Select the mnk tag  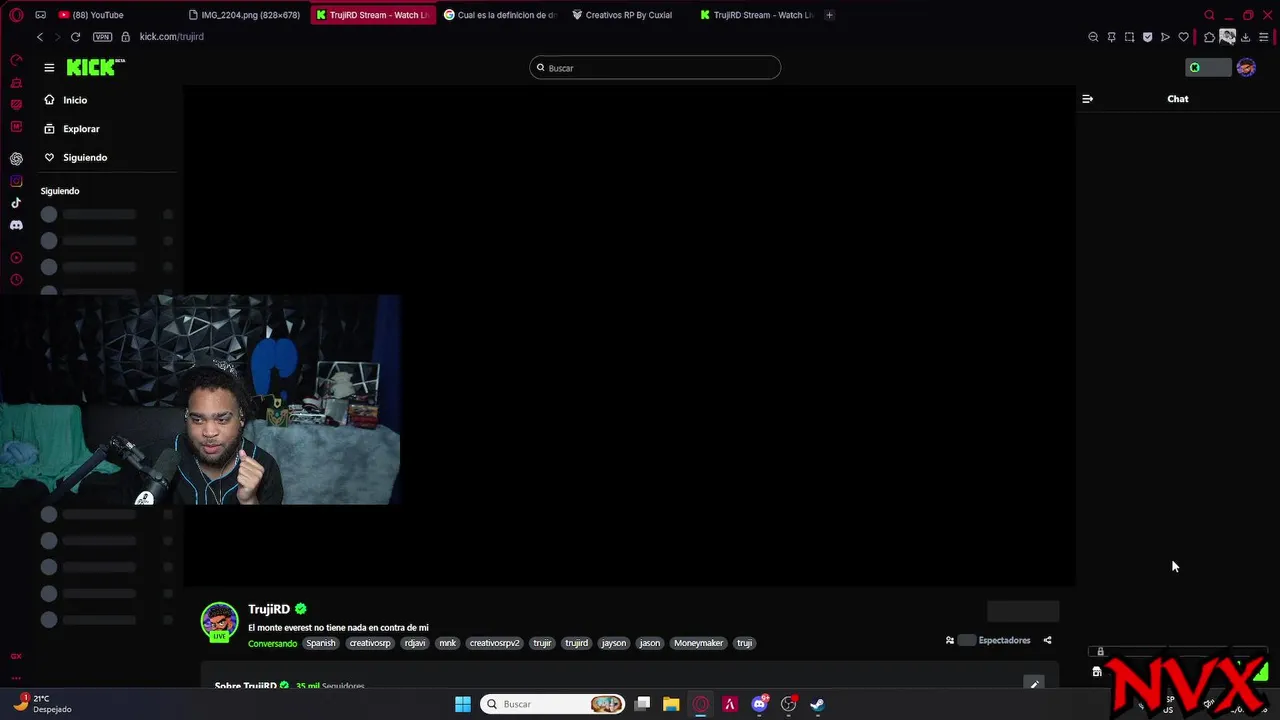[447, 643]
